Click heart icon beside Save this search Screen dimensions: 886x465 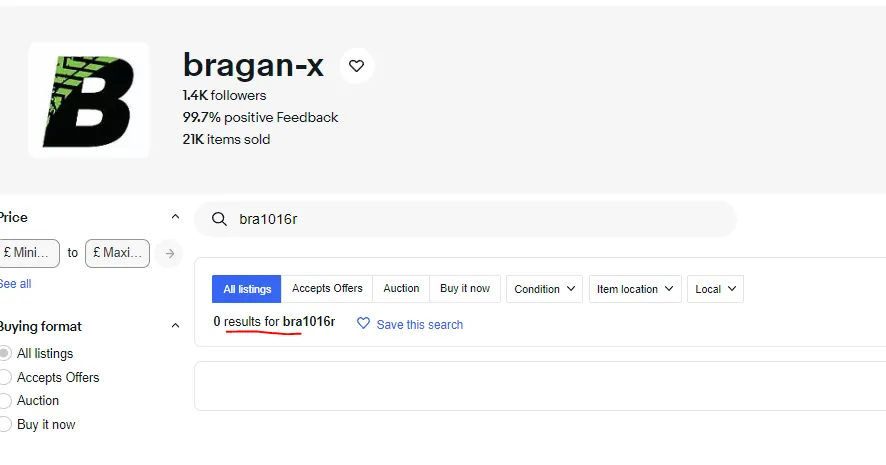pyautogui.click(x=363, y=324)
